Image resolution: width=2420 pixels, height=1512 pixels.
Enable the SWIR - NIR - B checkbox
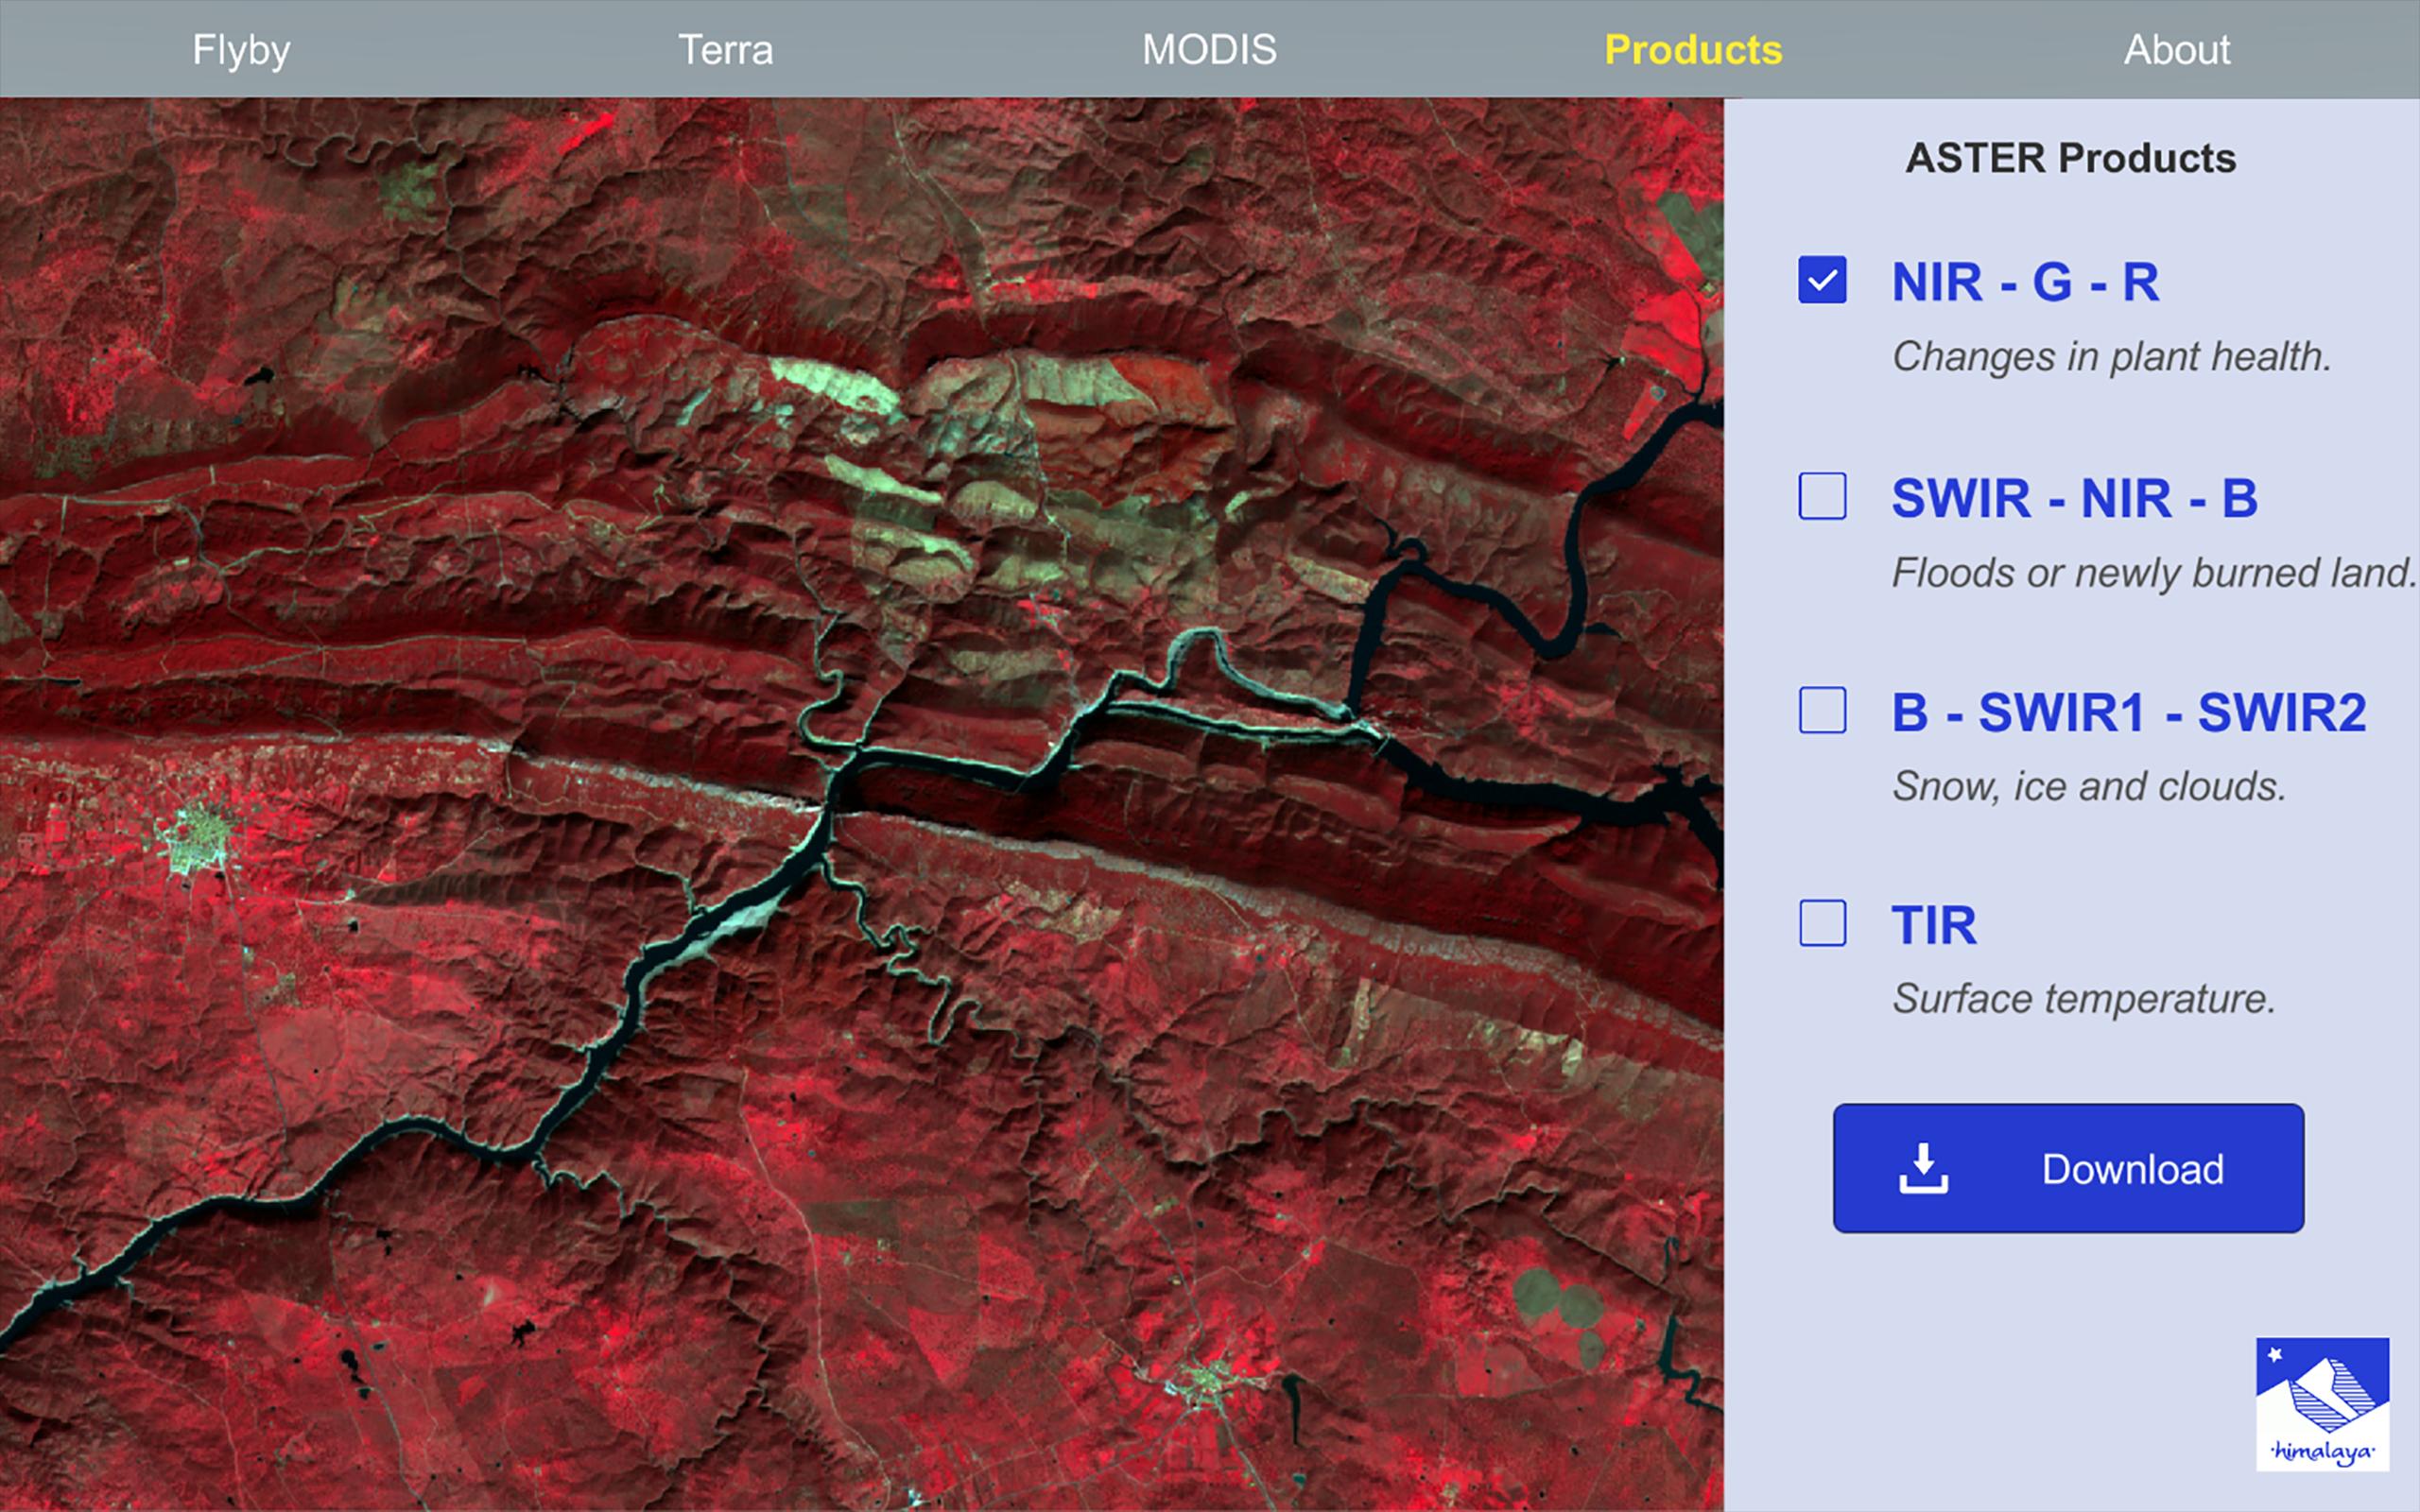click(x=1822, y=496)
